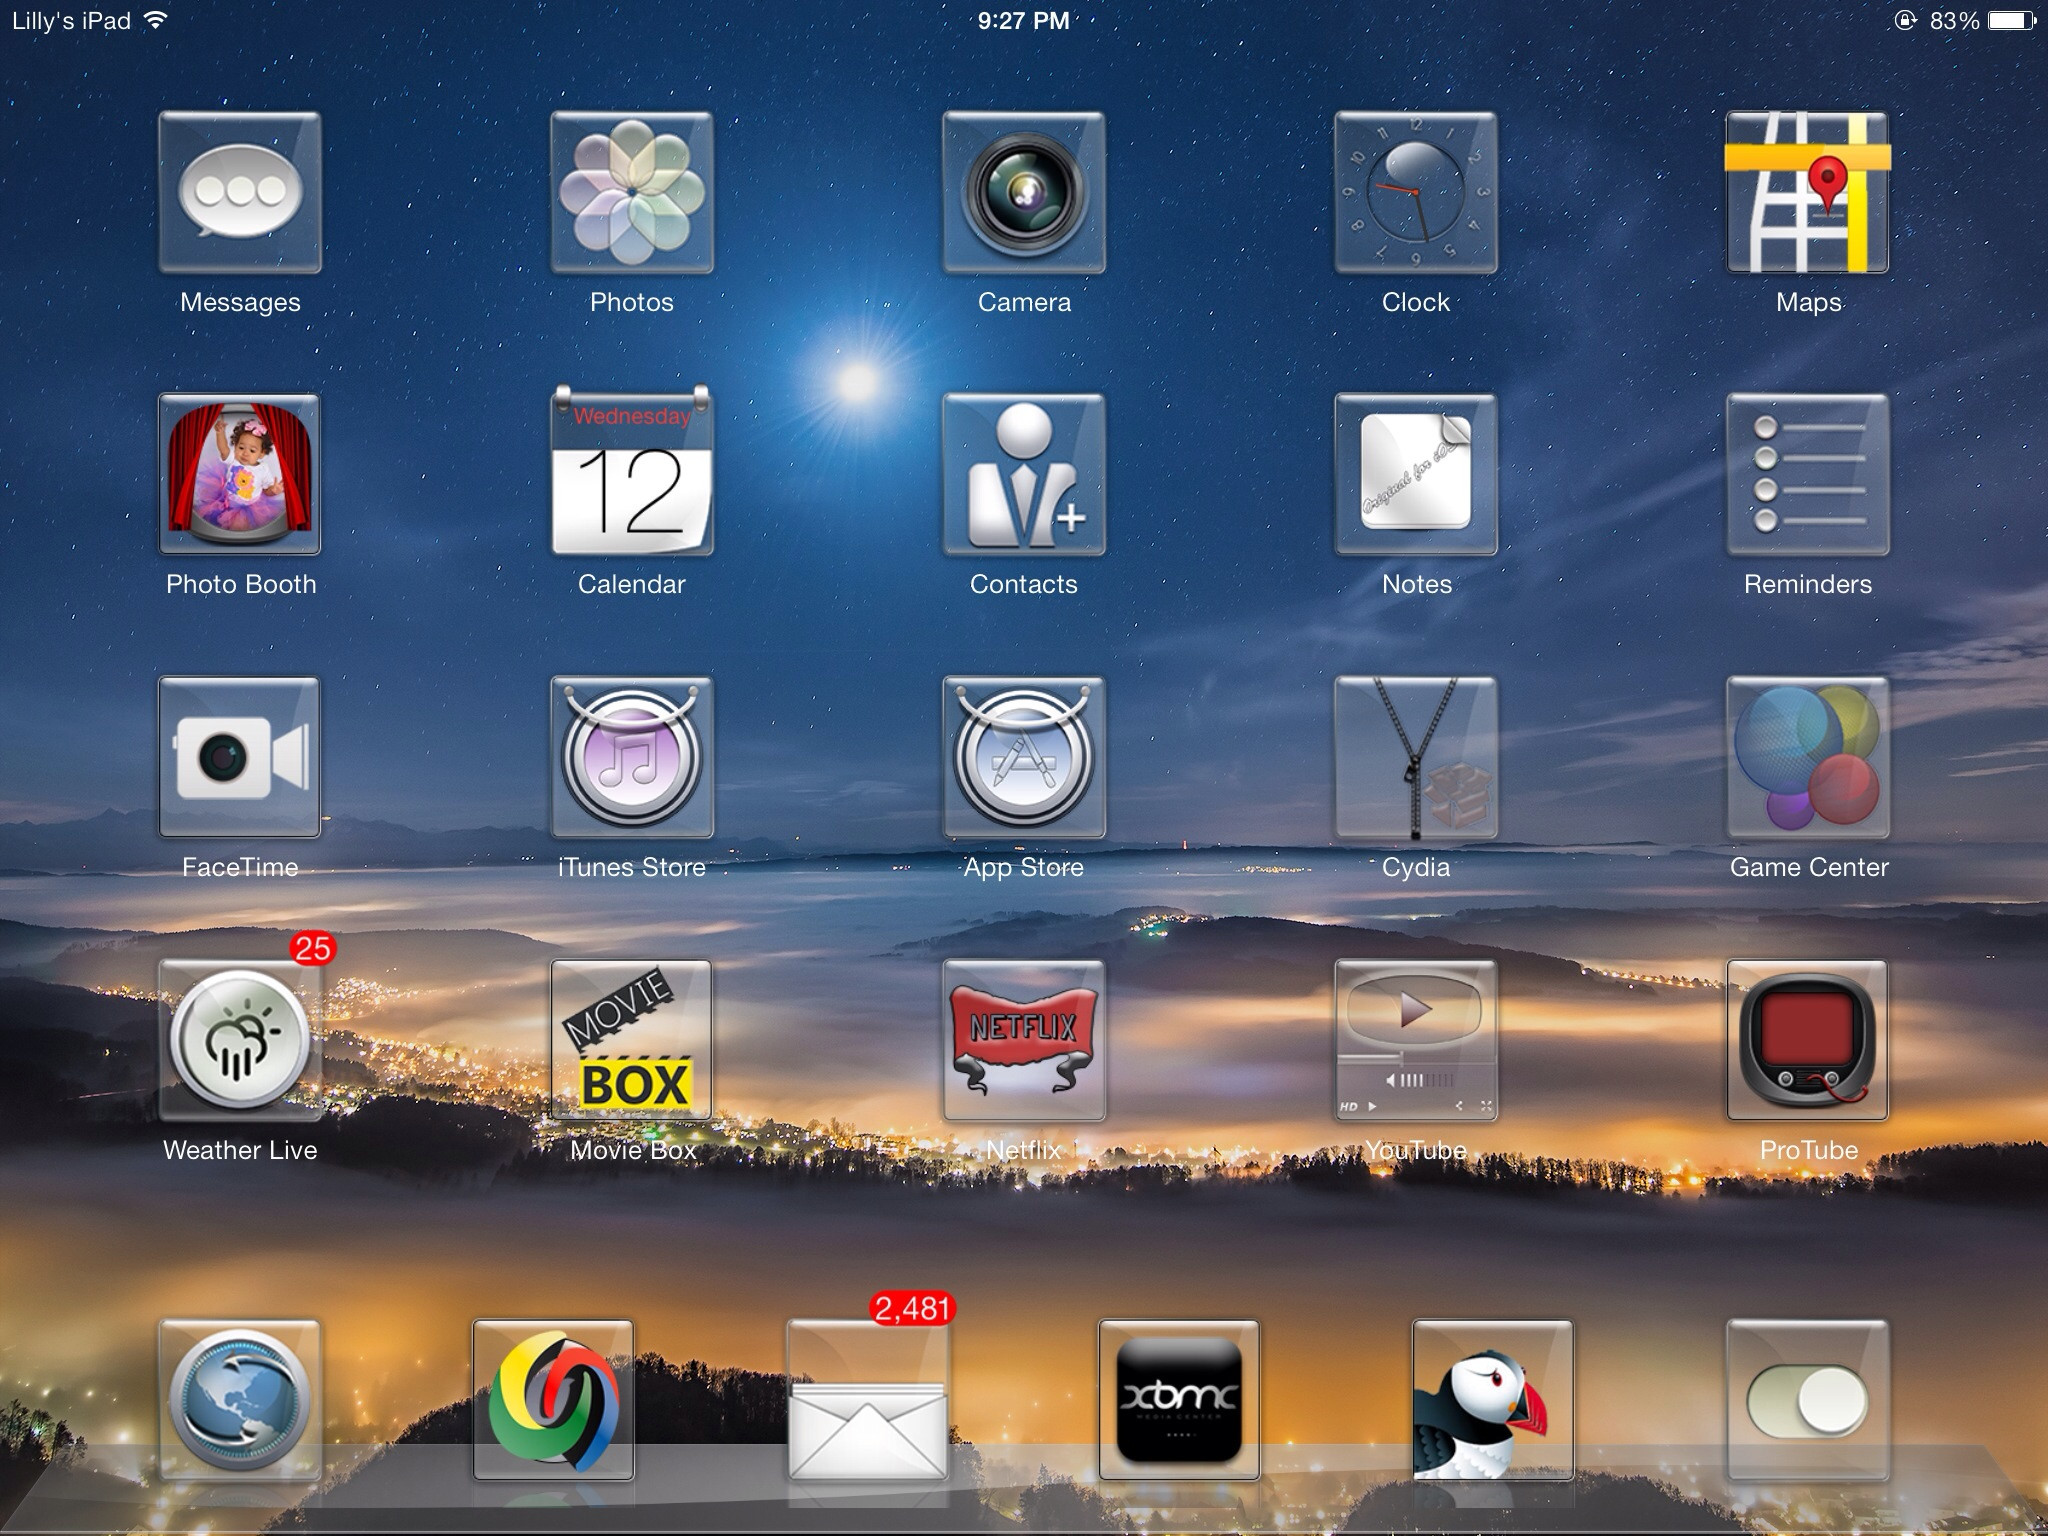Launch the Reminders app
Image resolution: width=2048 pixels, height=1536 pixels.
coord(1808,474)
